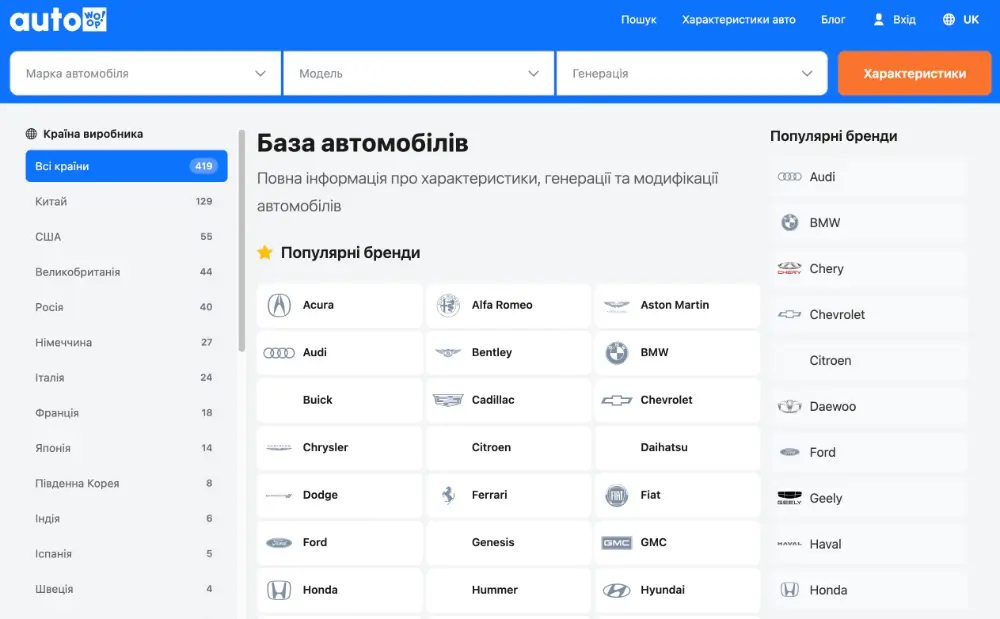Click the Honda logo in the right sidebar
This screenshot has width=1000, height=619.
790,590
